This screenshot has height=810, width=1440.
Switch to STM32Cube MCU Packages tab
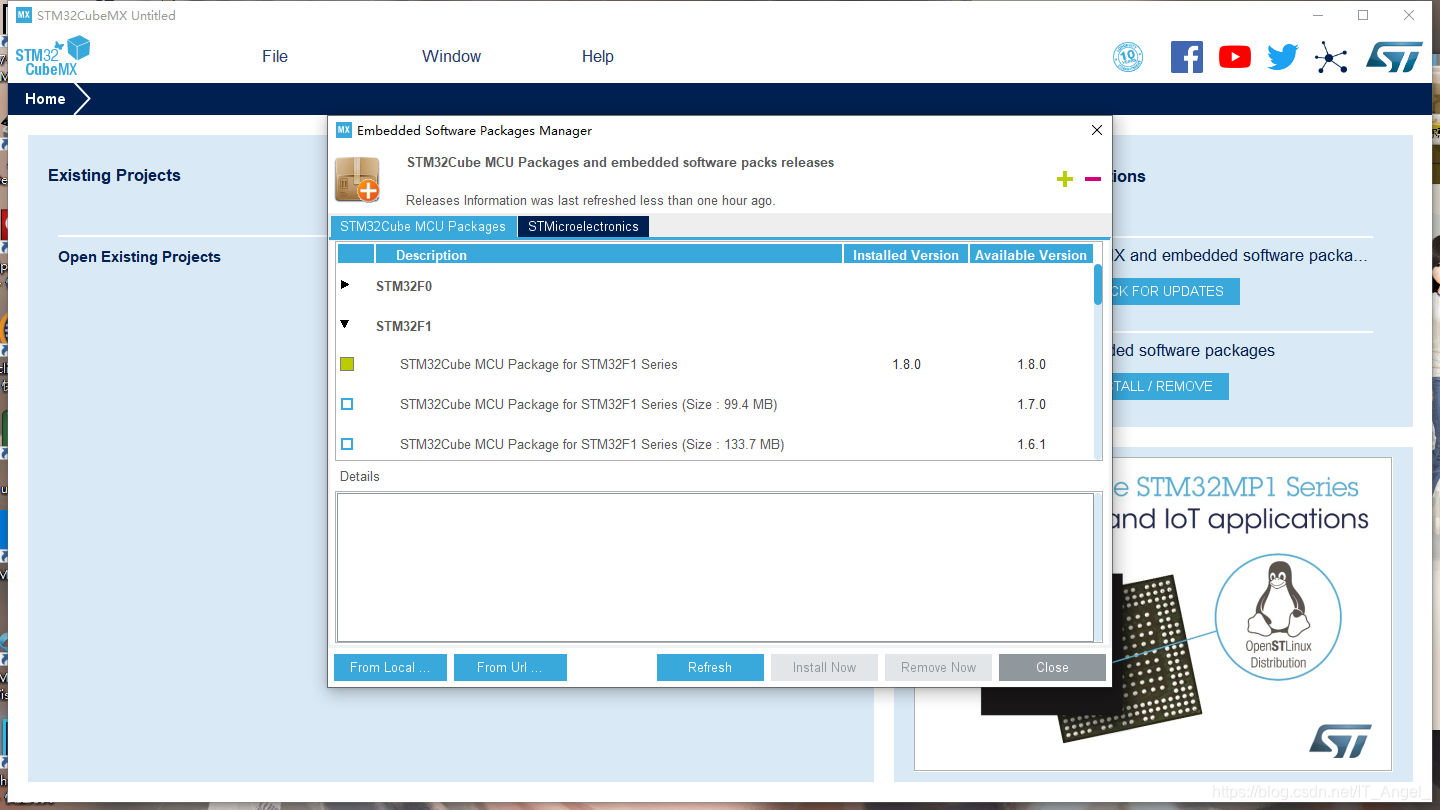[x=423, y=227]
